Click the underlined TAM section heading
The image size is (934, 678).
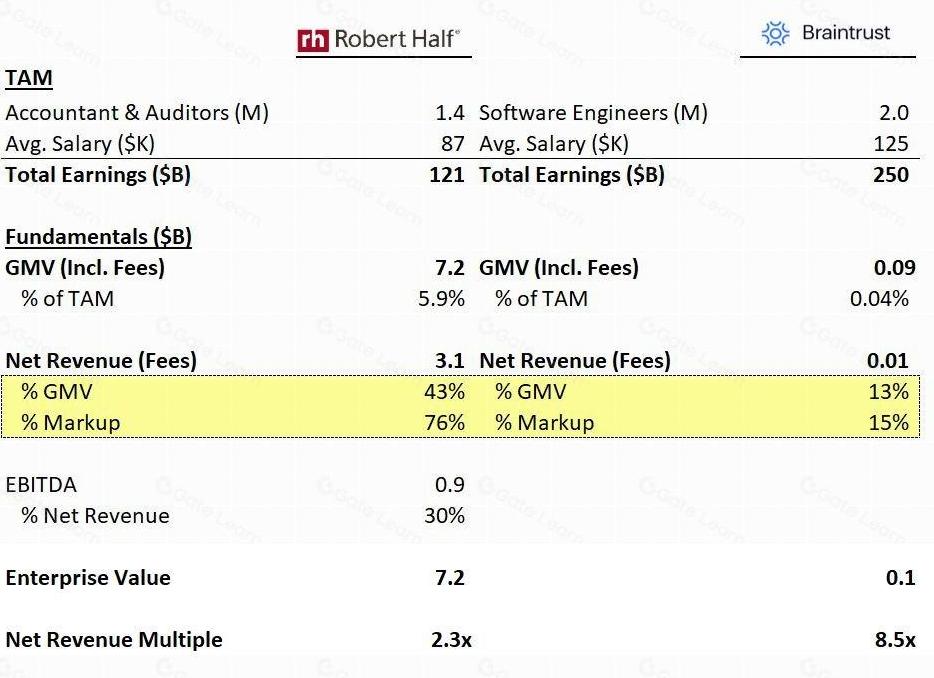(29, 79)
